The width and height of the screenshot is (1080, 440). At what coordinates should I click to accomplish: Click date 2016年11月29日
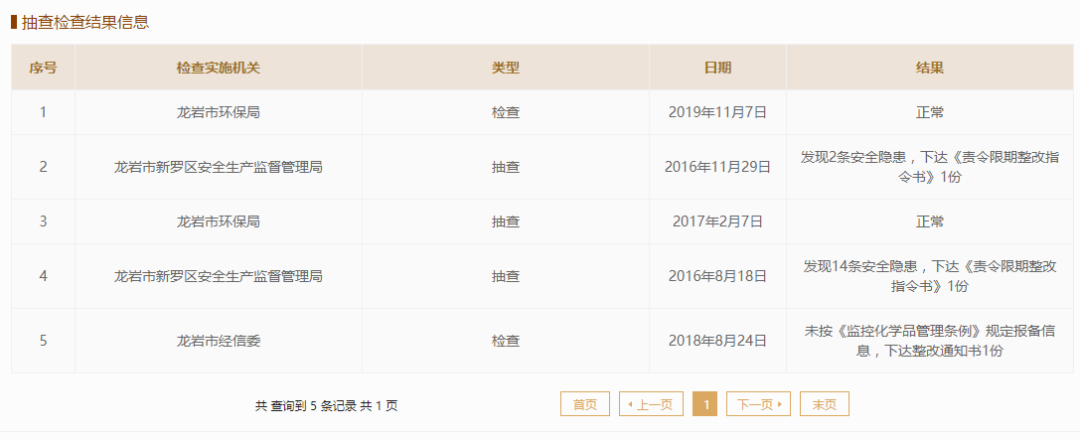pyautogui.click(x=717, y=167)
